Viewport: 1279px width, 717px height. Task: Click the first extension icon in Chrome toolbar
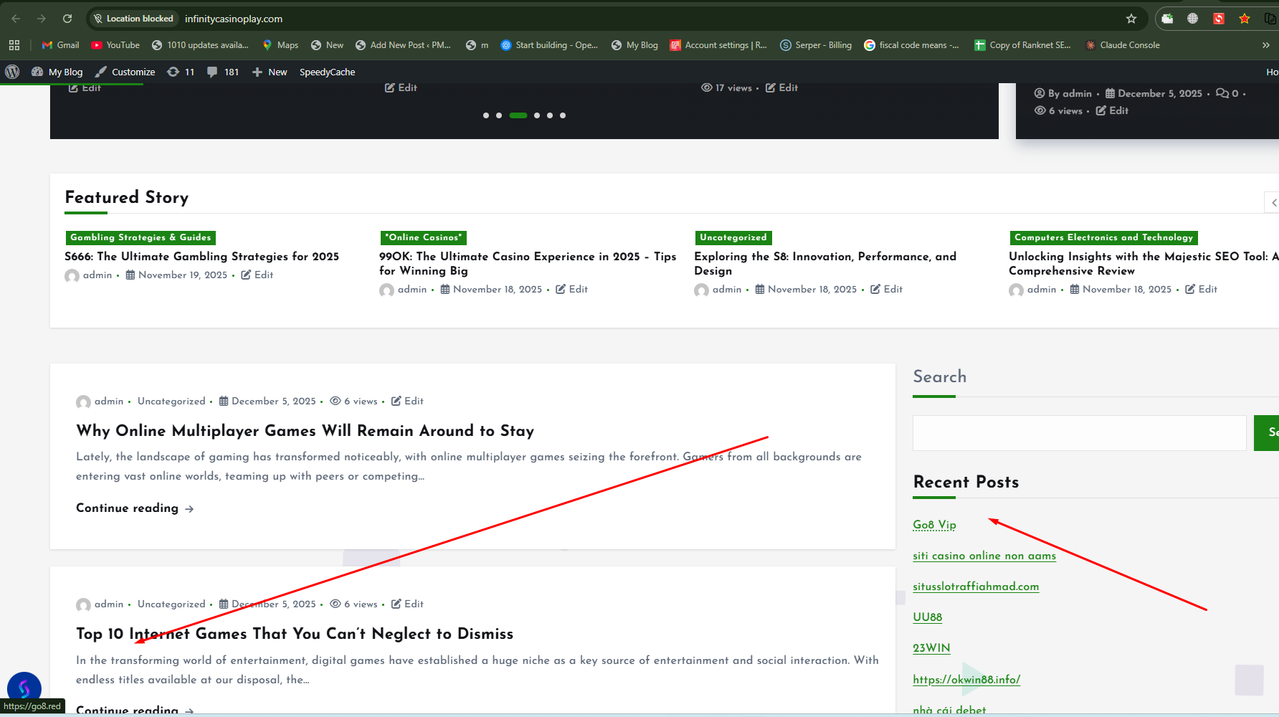tap(1167, 18)
